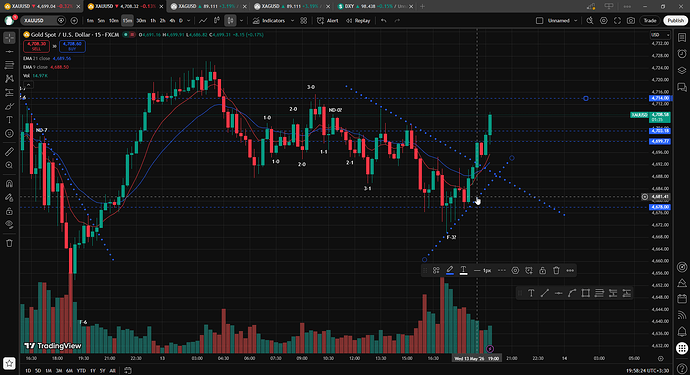This screenshot has width=690, height=375.
Task: Open the 1Y date range
Action: 93,371
